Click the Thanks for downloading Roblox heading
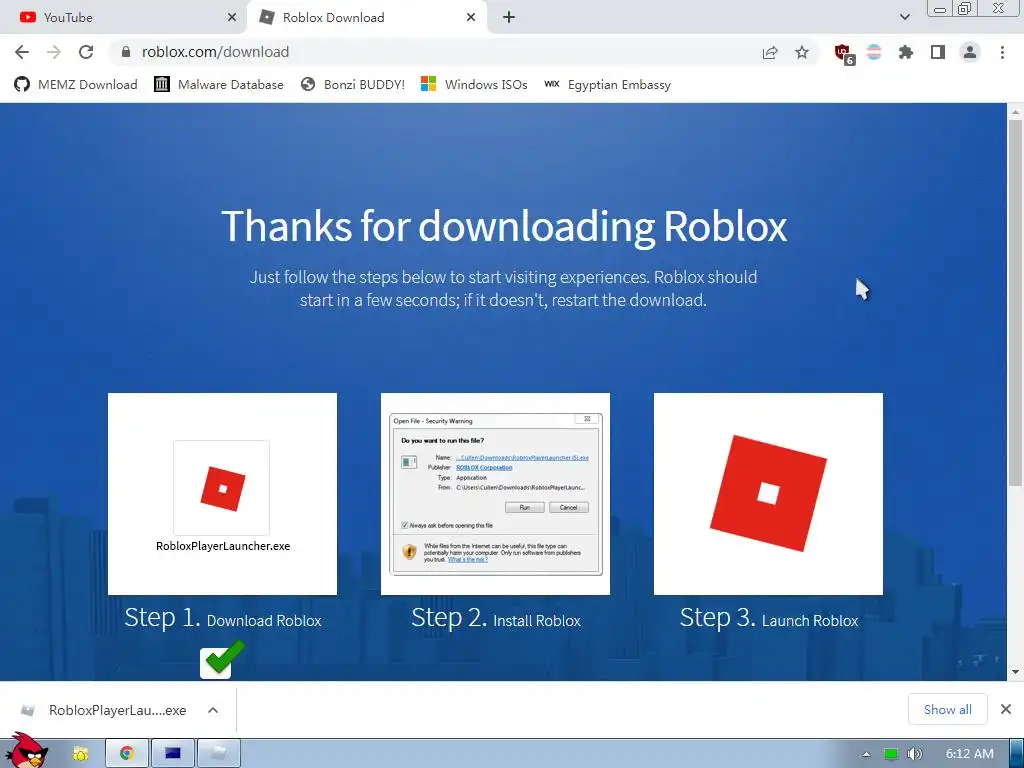Screen dimensions: 1024x768 tap(504, 227)
